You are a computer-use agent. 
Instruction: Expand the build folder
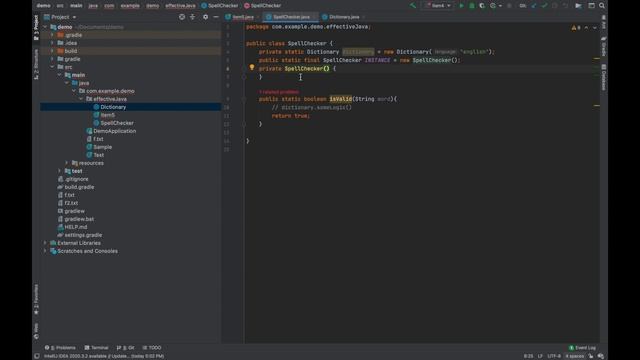click(52, 51)
